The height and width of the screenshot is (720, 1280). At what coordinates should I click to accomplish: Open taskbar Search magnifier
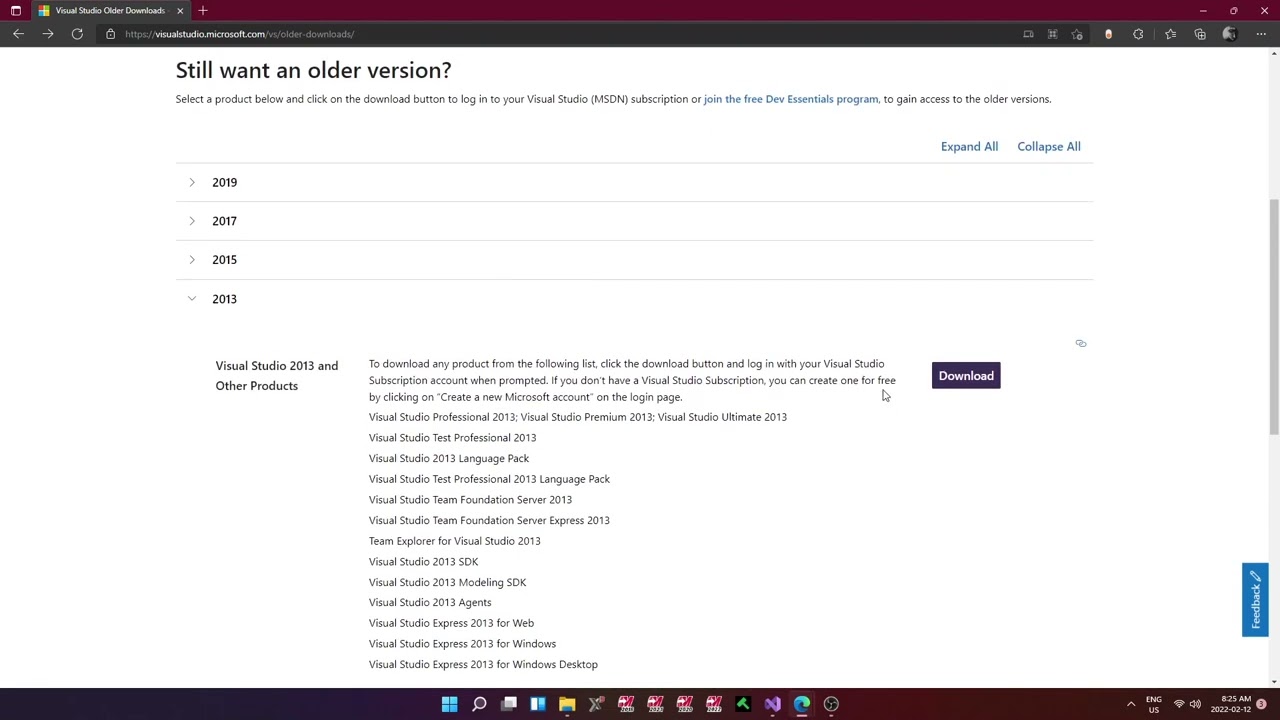point(479,704)
